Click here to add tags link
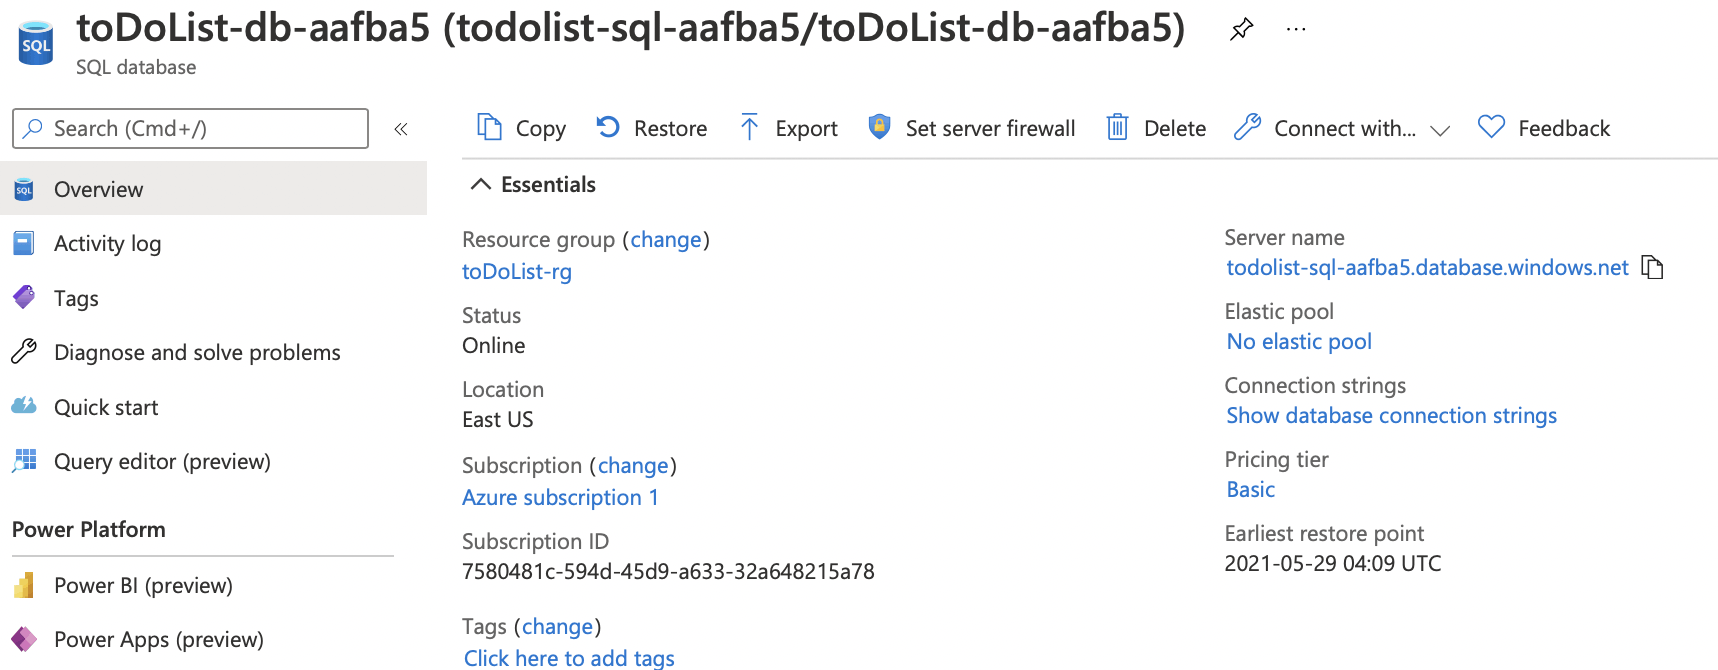Image resolution: width=1718 pixels, height=670 pixels. tap(569, 657)
